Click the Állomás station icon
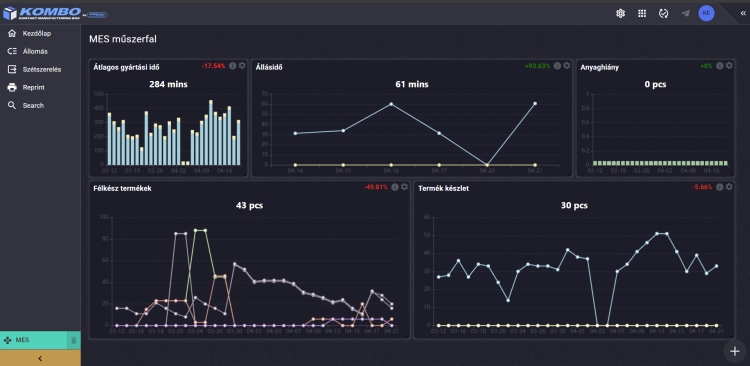The height and width of the screenshot is (366, 750). [x=12, y=51]
